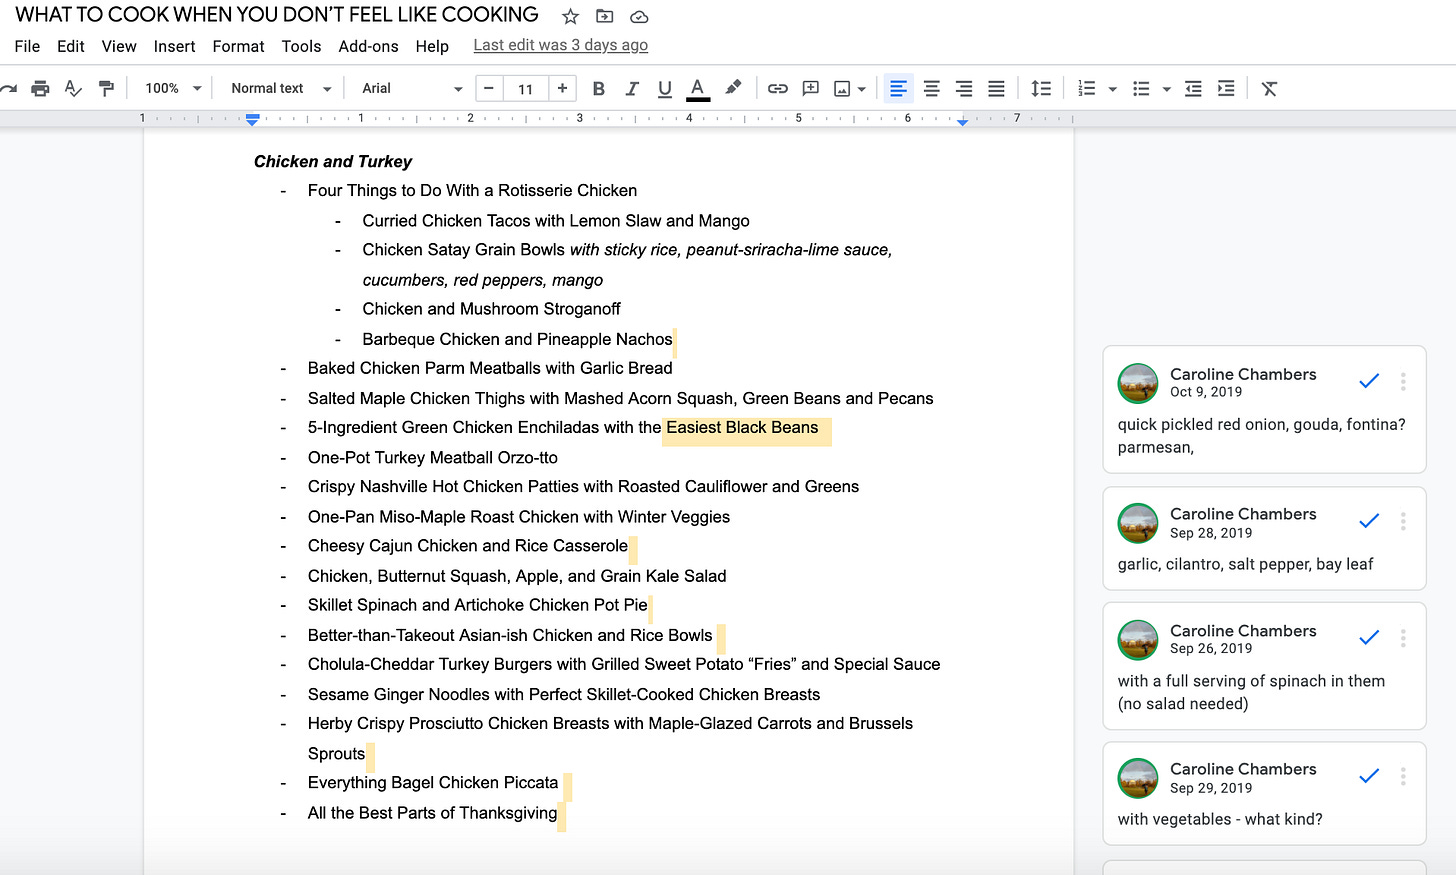Click the document title text
1456x875 pixels.
(x=277, y=15)
